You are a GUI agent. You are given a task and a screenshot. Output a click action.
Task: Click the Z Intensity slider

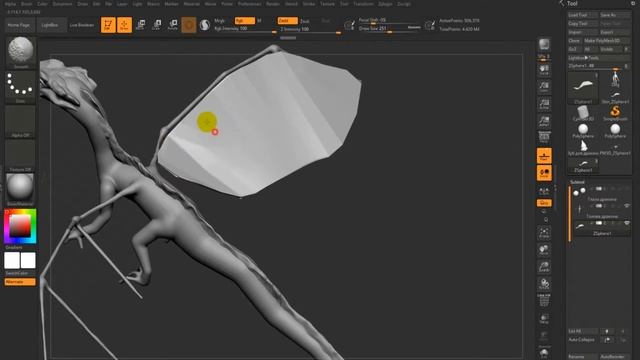click(x=310, y=29)
